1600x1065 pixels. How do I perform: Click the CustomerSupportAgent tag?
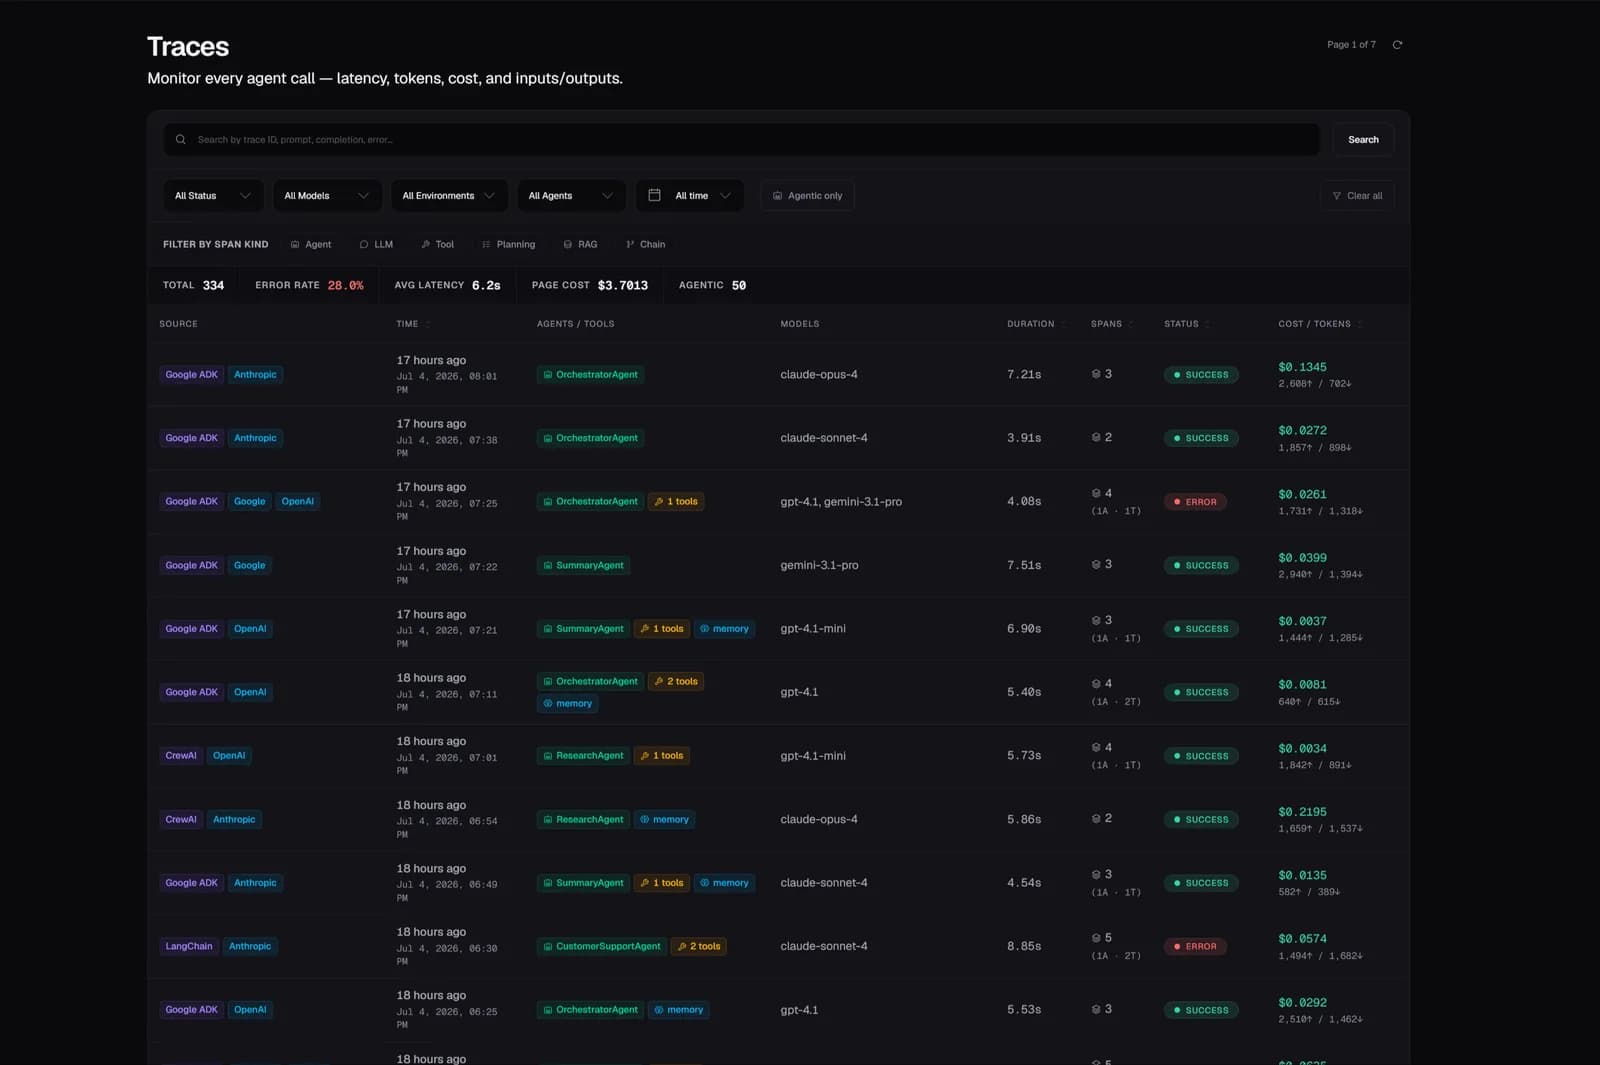(602, 947)
